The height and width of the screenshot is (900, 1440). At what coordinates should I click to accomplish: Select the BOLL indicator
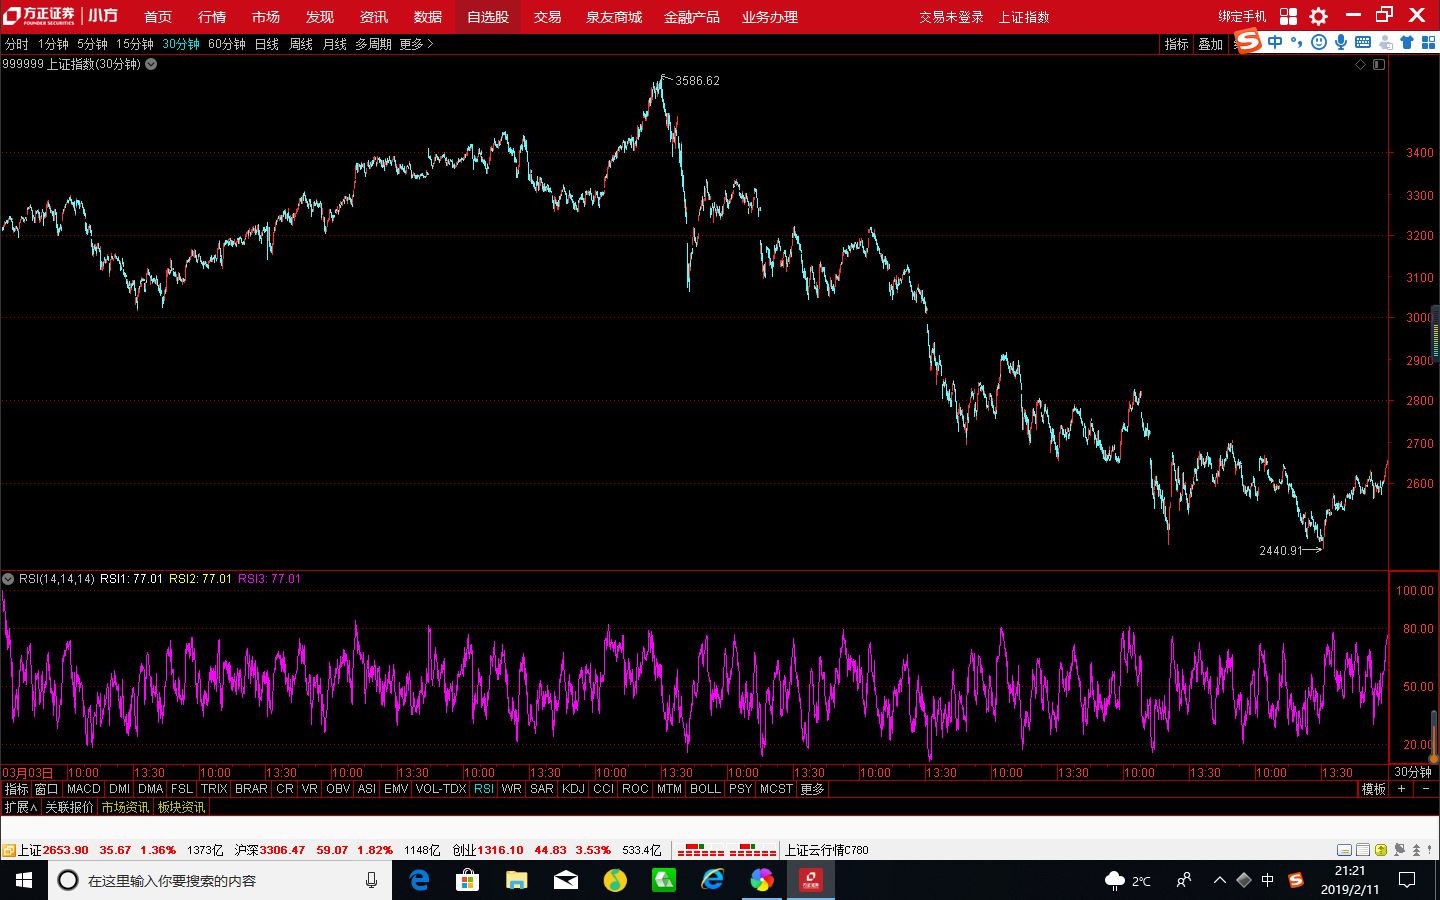pos(705,789)
